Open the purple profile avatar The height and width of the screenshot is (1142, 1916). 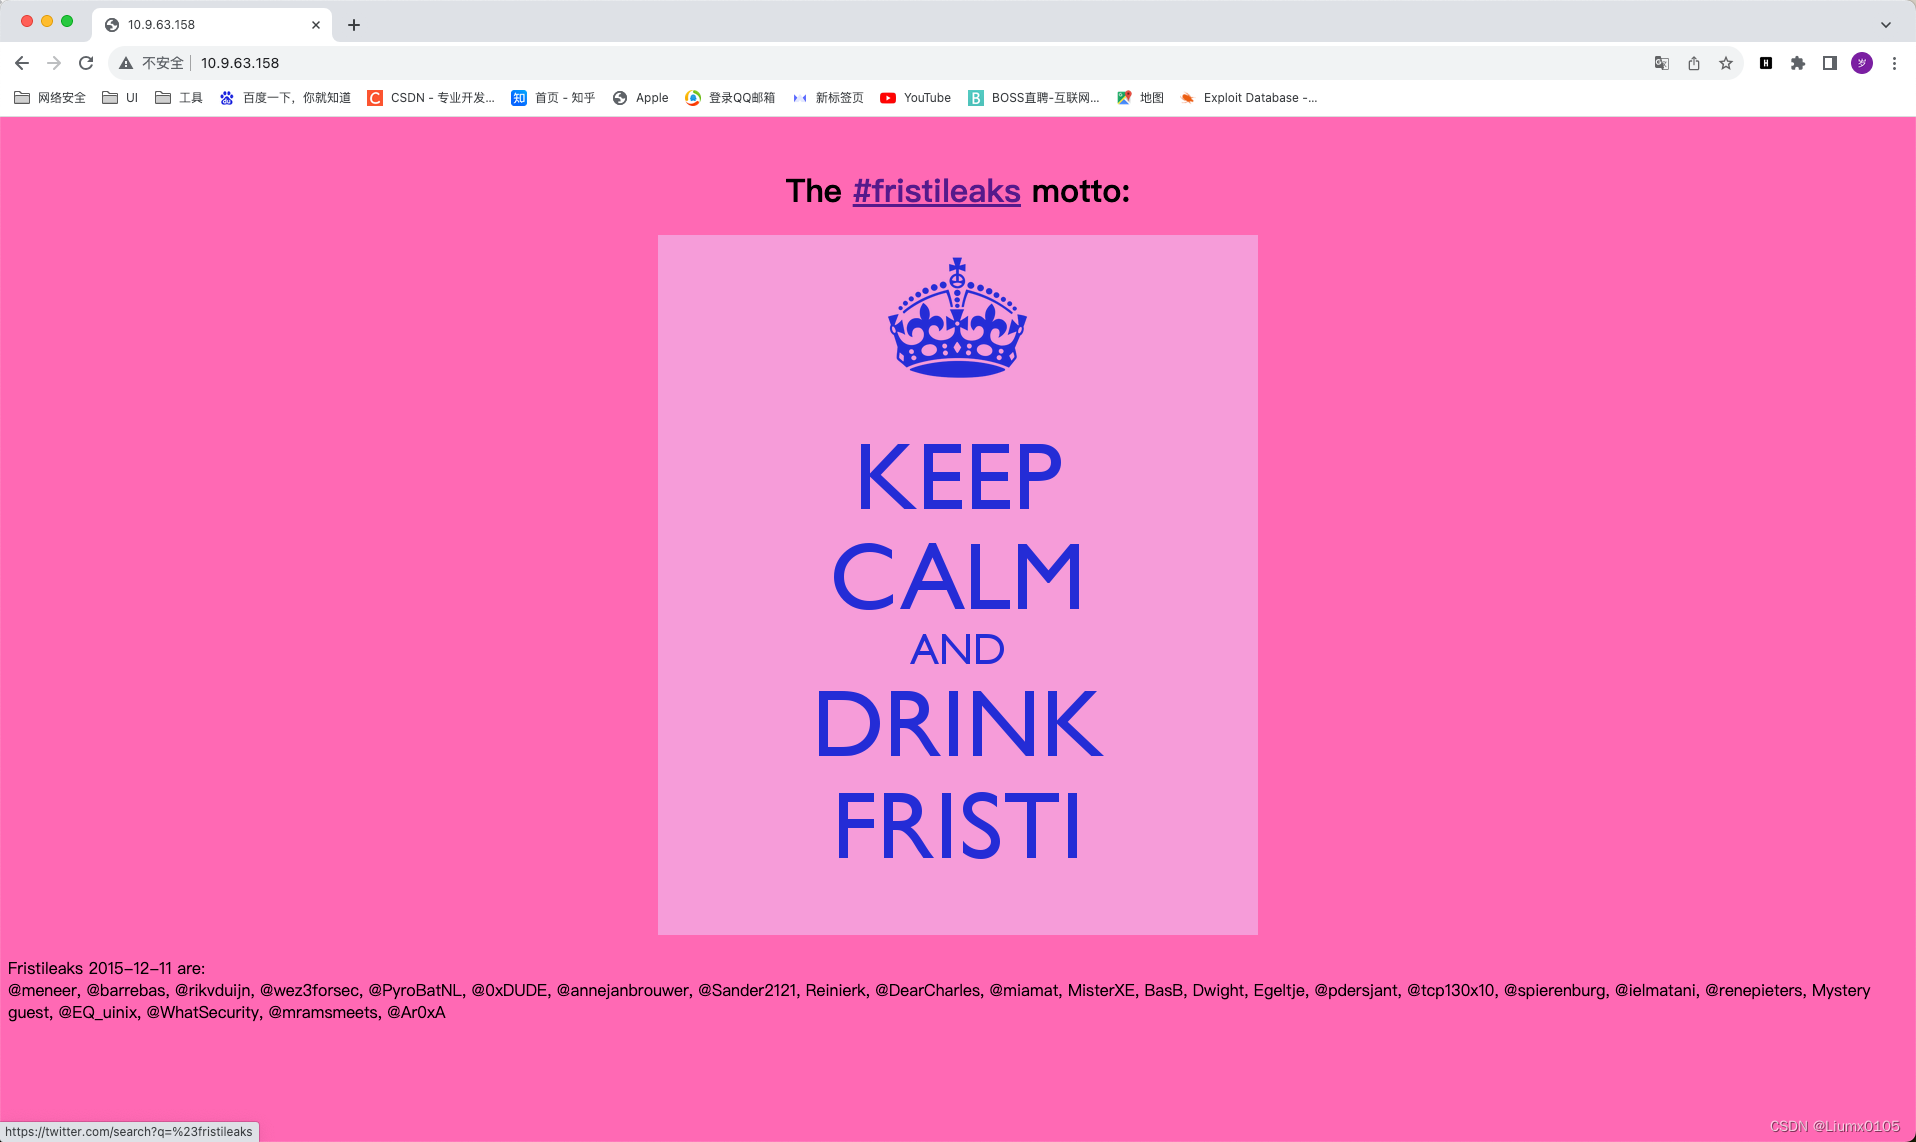coord(1862,63)
